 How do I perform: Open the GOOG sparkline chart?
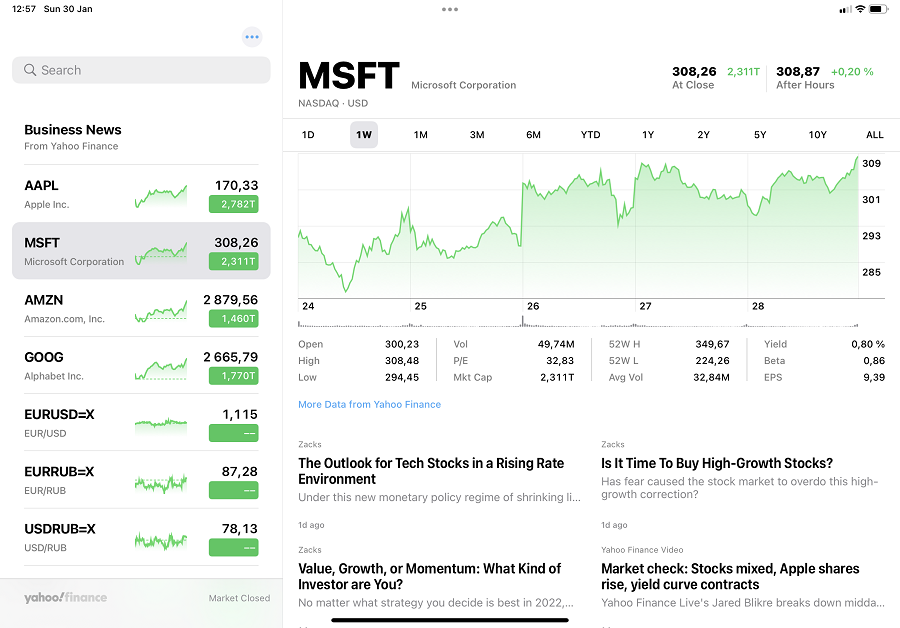pyautogui.click(x=161, y=368)
